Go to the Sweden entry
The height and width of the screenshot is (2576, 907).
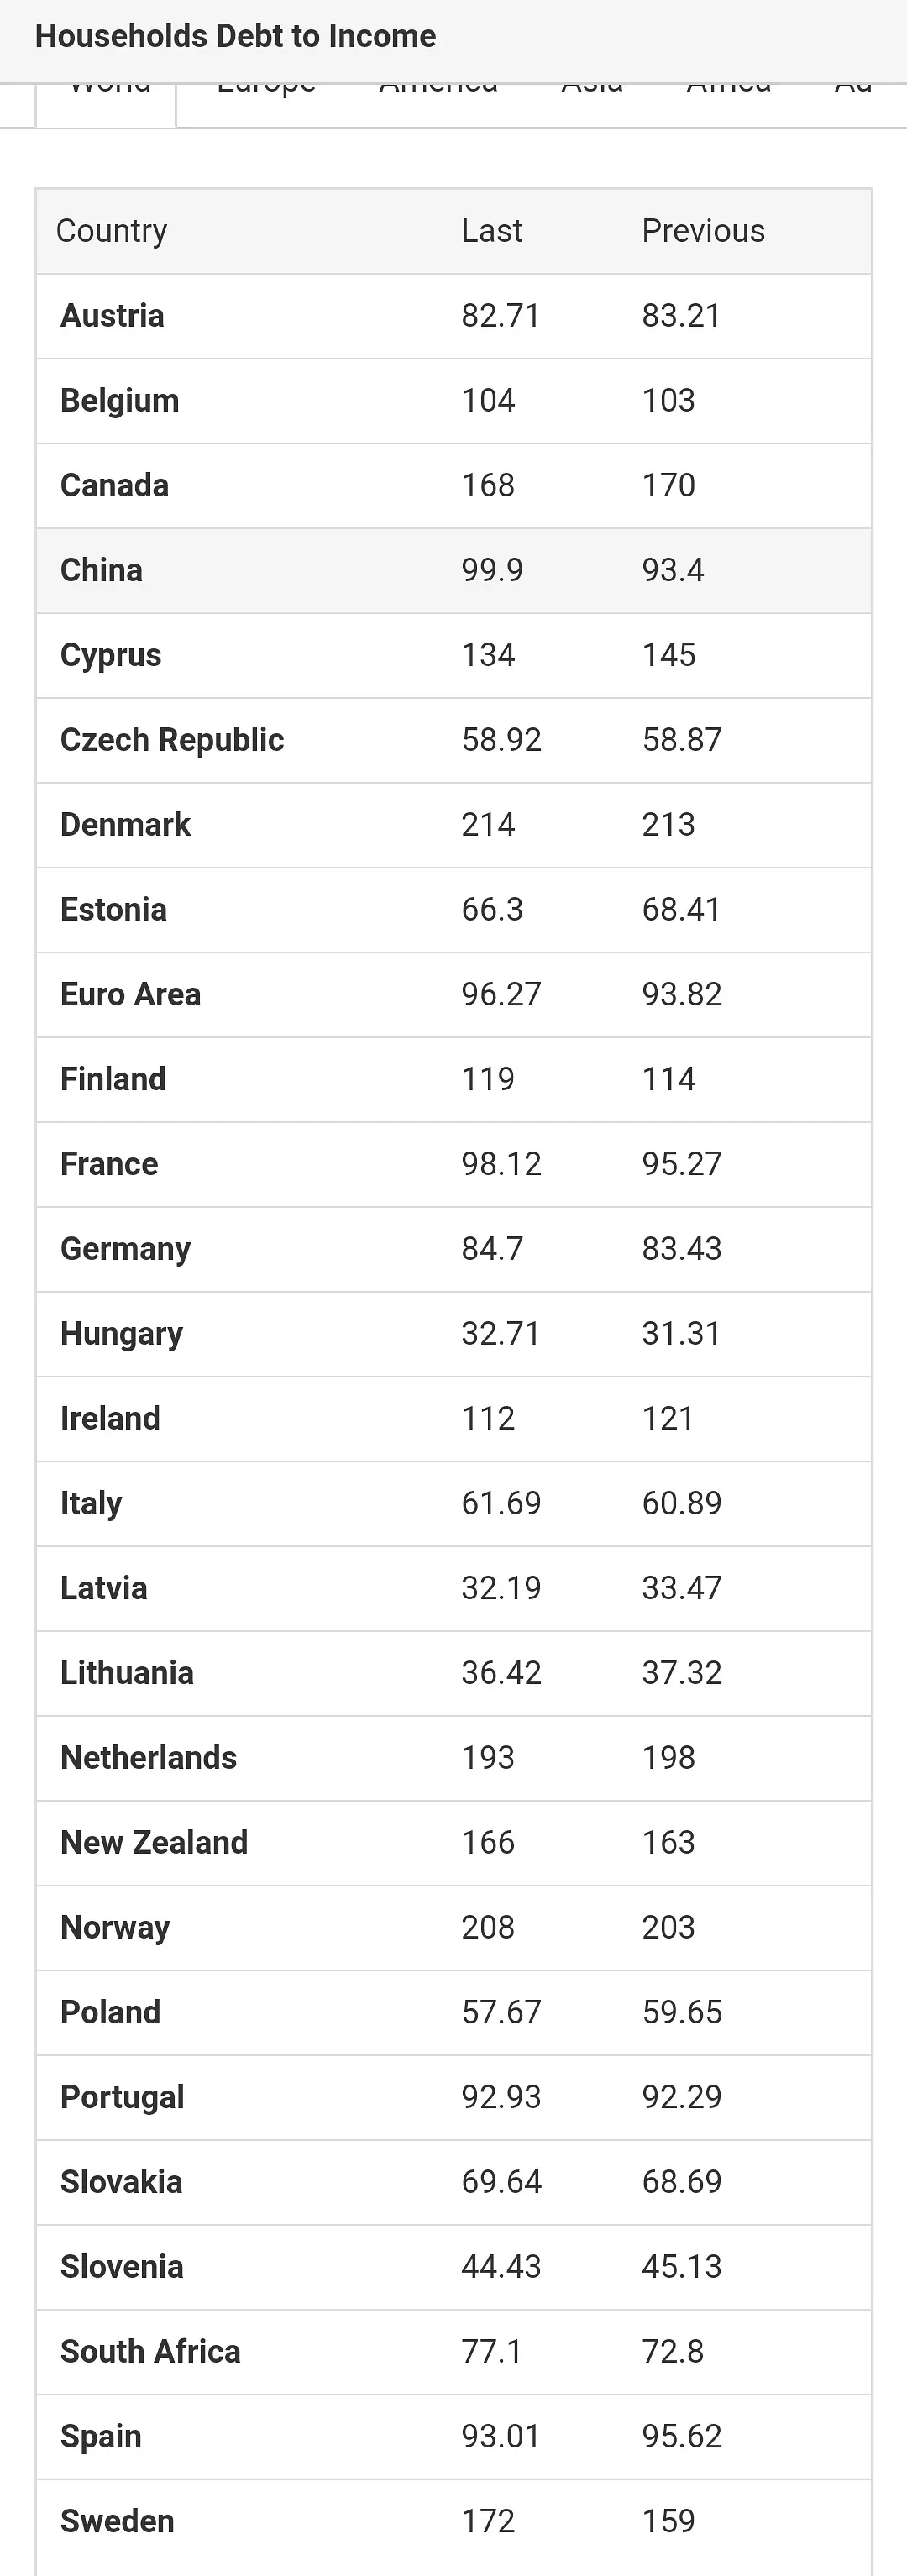[x=117, y=2520]
